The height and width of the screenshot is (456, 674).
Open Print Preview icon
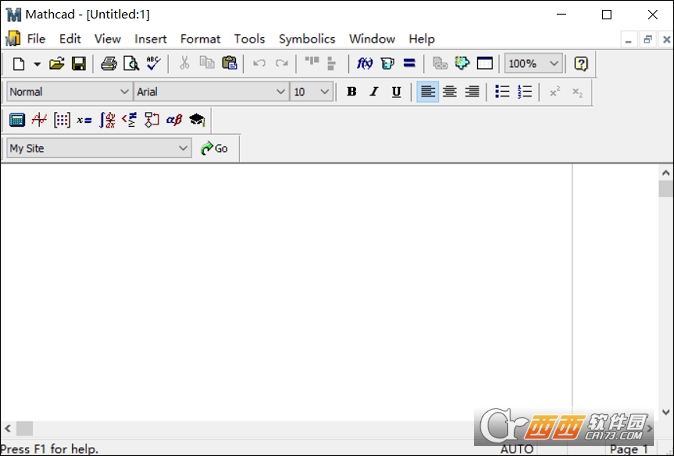click(131, 64)
